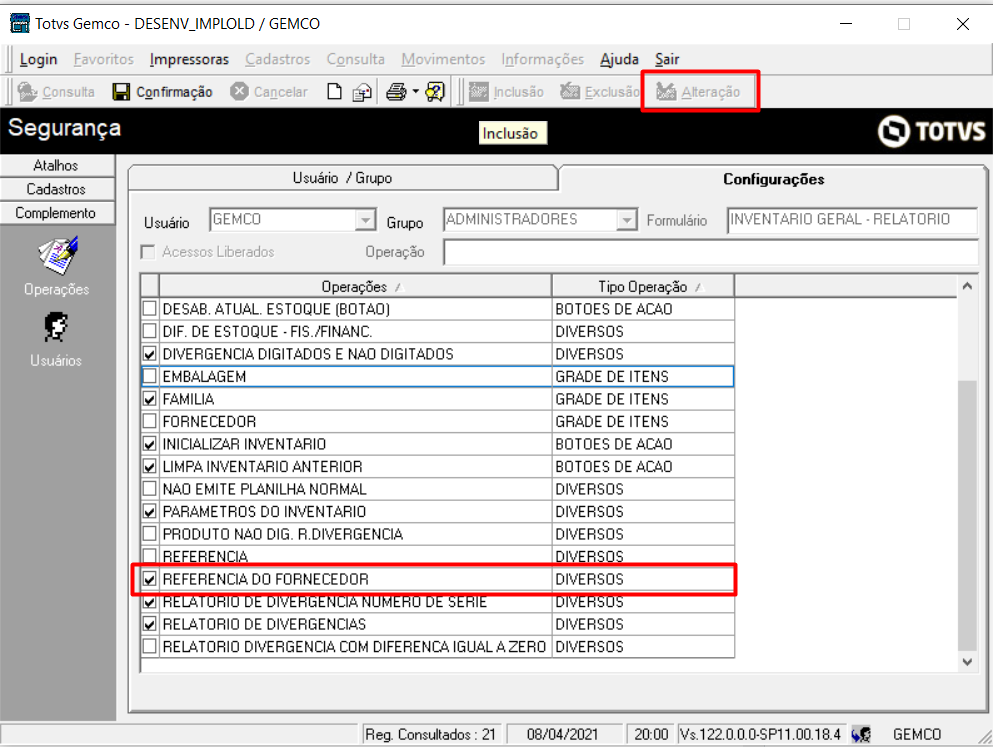Switch to Usuário / Grupo tab

(x=343, y=178)
